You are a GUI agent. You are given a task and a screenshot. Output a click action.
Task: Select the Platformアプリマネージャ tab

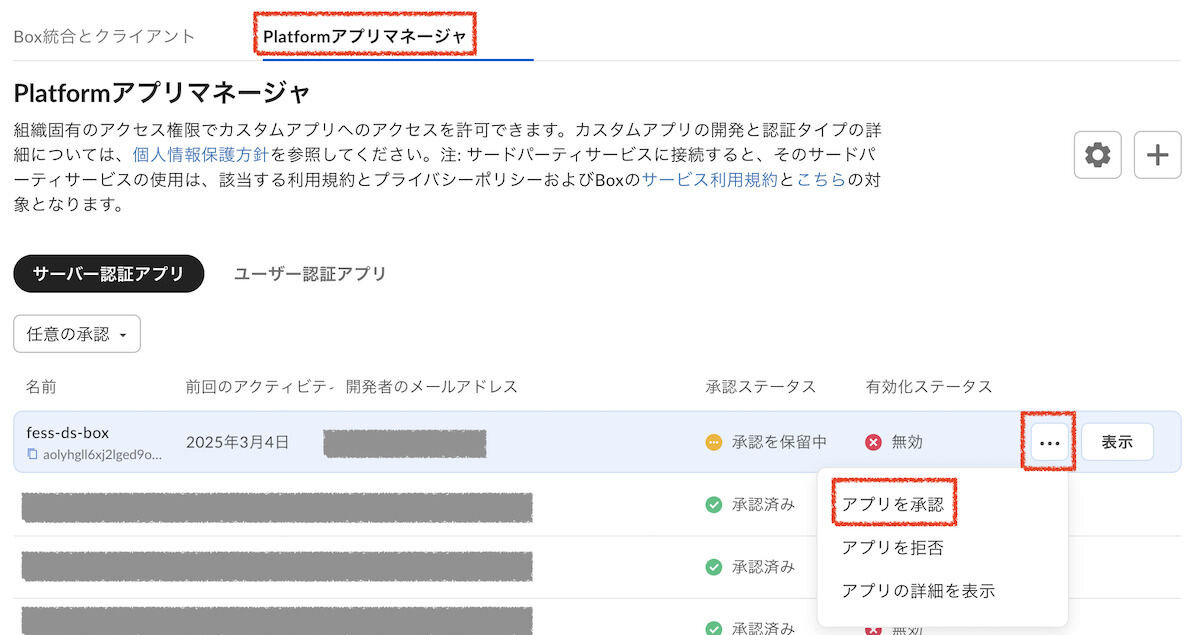[x=365, y=37]
